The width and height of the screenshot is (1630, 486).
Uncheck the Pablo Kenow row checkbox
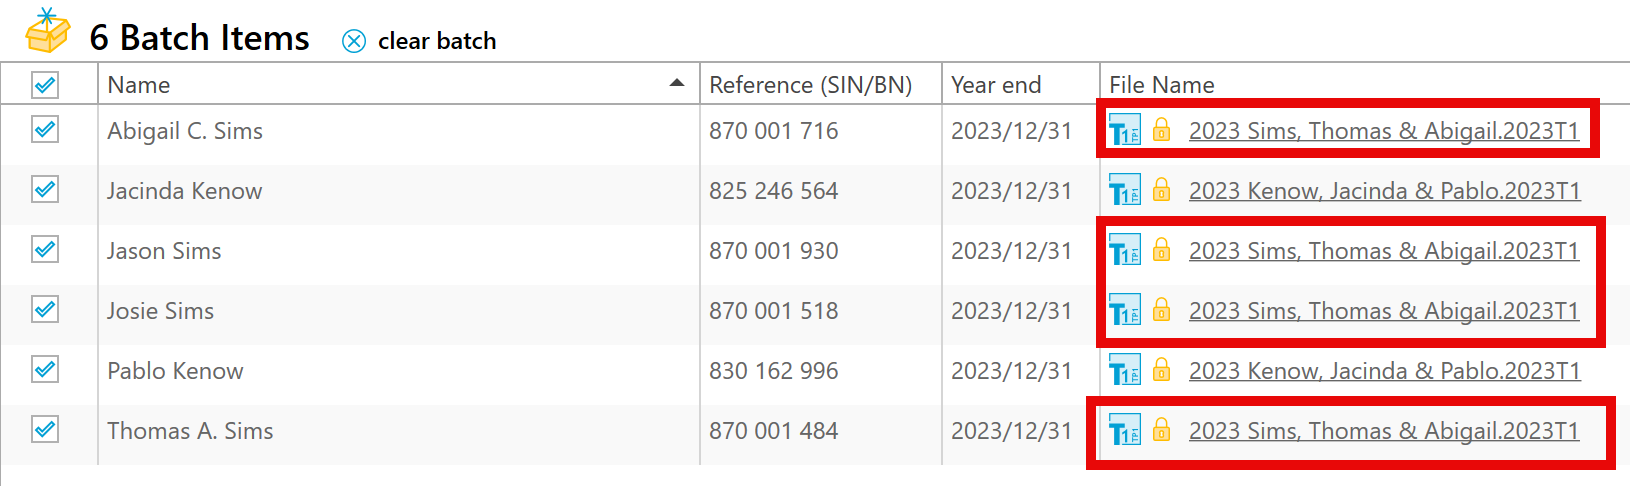tap(45, 370)
